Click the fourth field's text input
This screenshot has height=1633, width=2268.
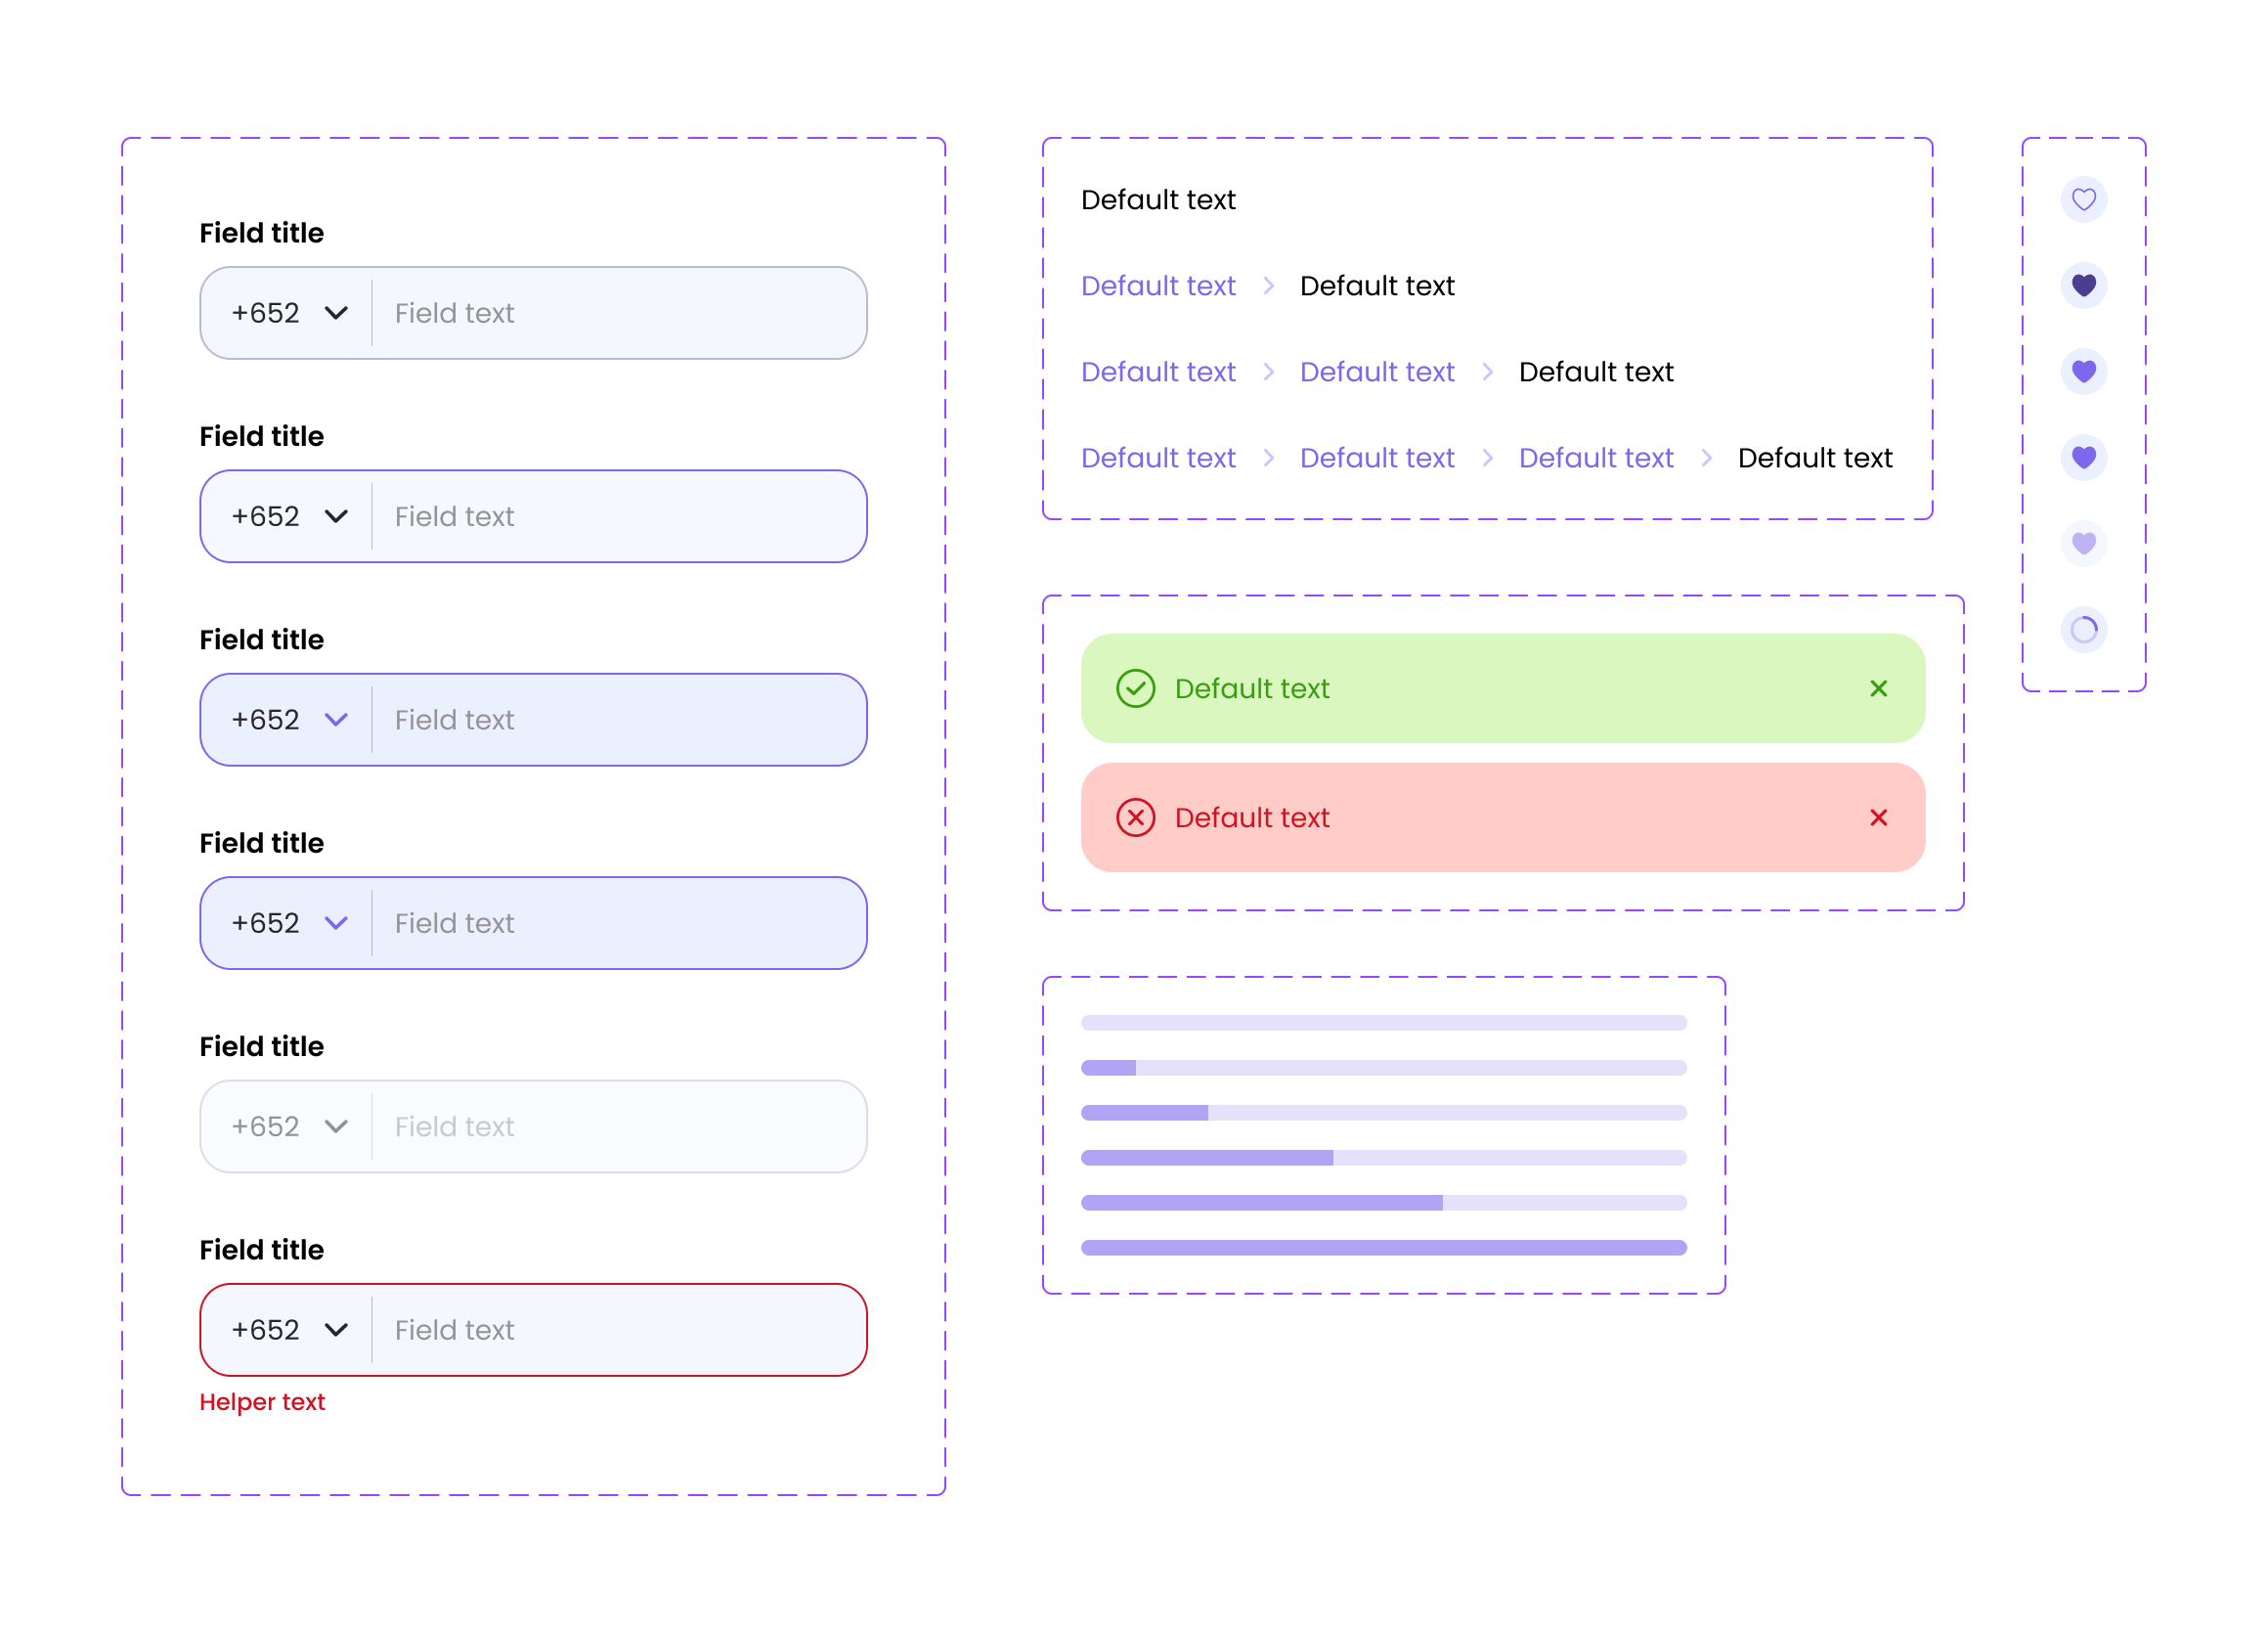[615, 924]
